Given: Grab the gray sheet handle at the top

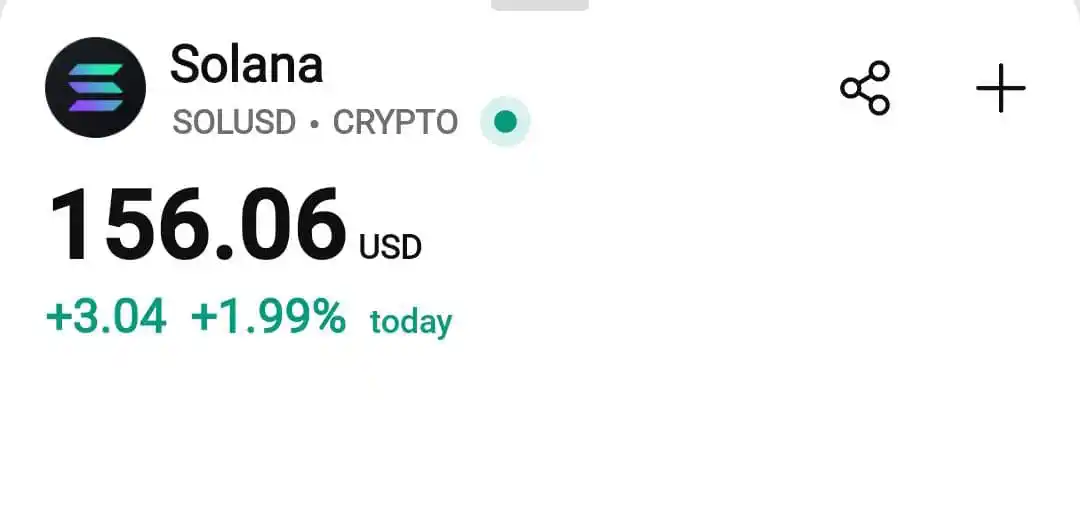Looking at the screenshot, I should [x=540, y=5].
